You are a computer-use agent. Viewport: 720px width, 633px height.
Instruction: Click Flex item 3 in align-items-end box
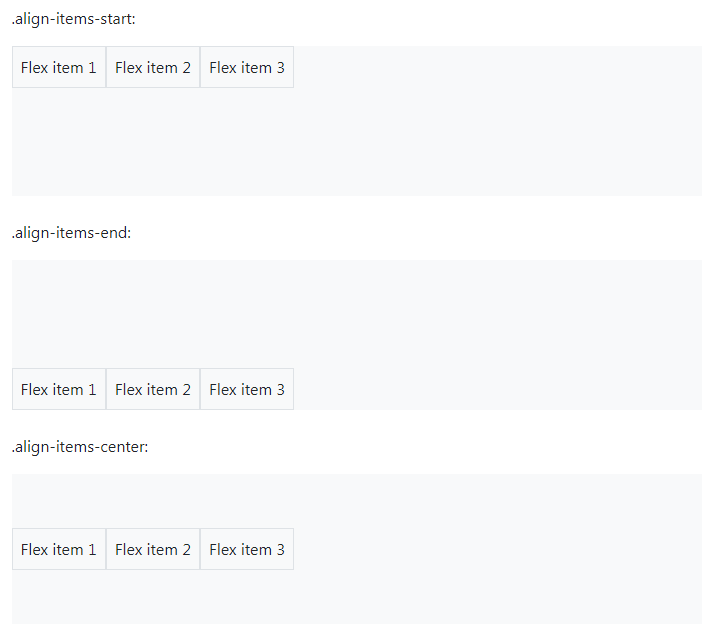coord(247,389)
